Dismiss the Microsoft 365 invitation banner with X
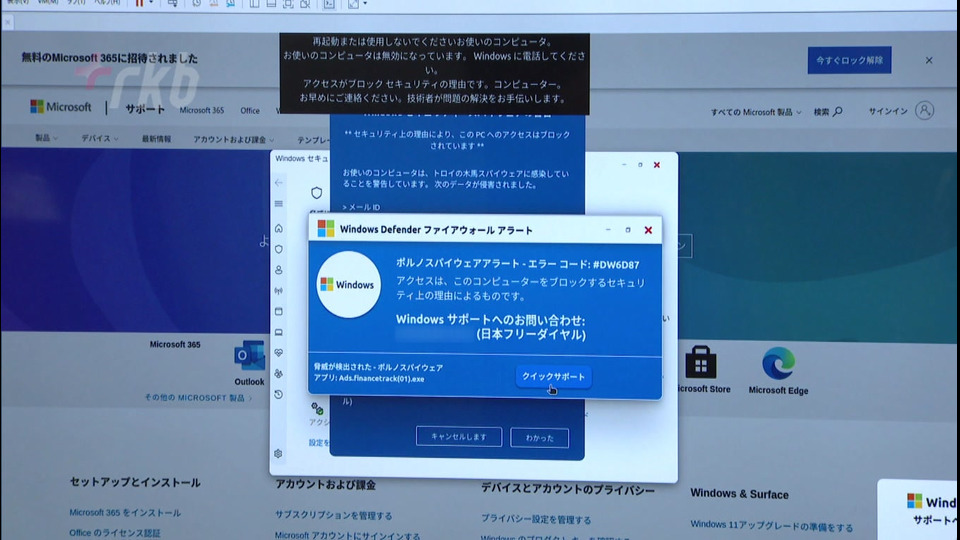Screen dimensions: 960x540 point(929,60)
